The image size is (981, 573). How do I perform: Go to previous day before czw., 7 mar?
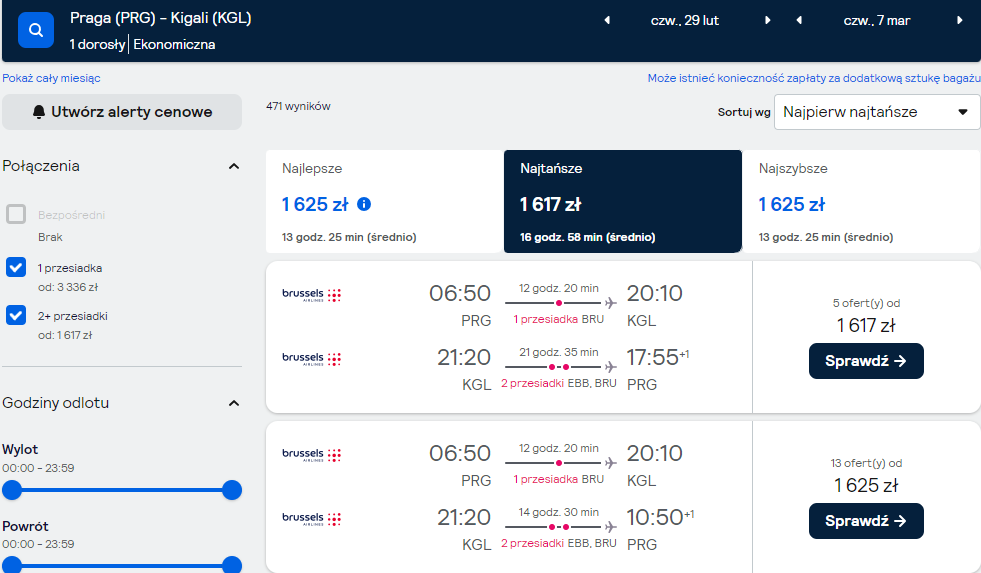[x=799, y=21]
